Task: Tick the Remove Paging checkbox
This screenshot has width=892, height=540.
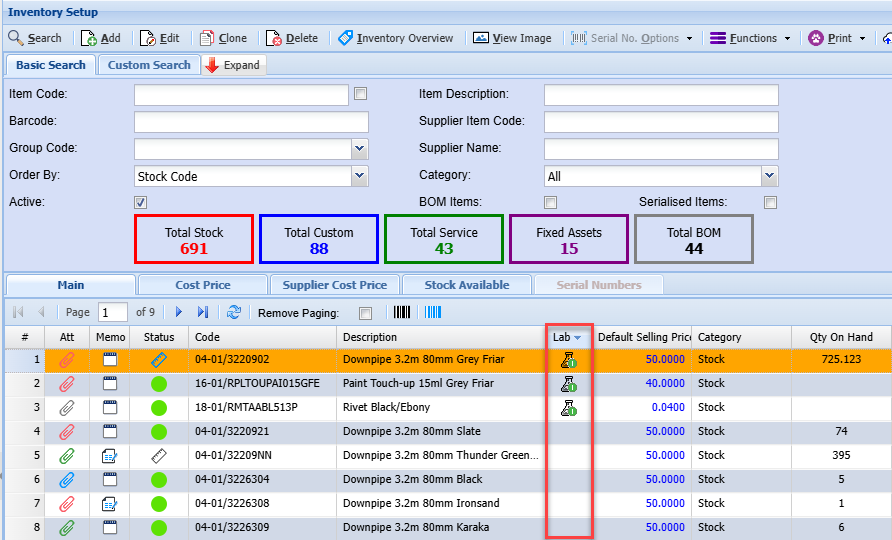Action: coord(365,313)
